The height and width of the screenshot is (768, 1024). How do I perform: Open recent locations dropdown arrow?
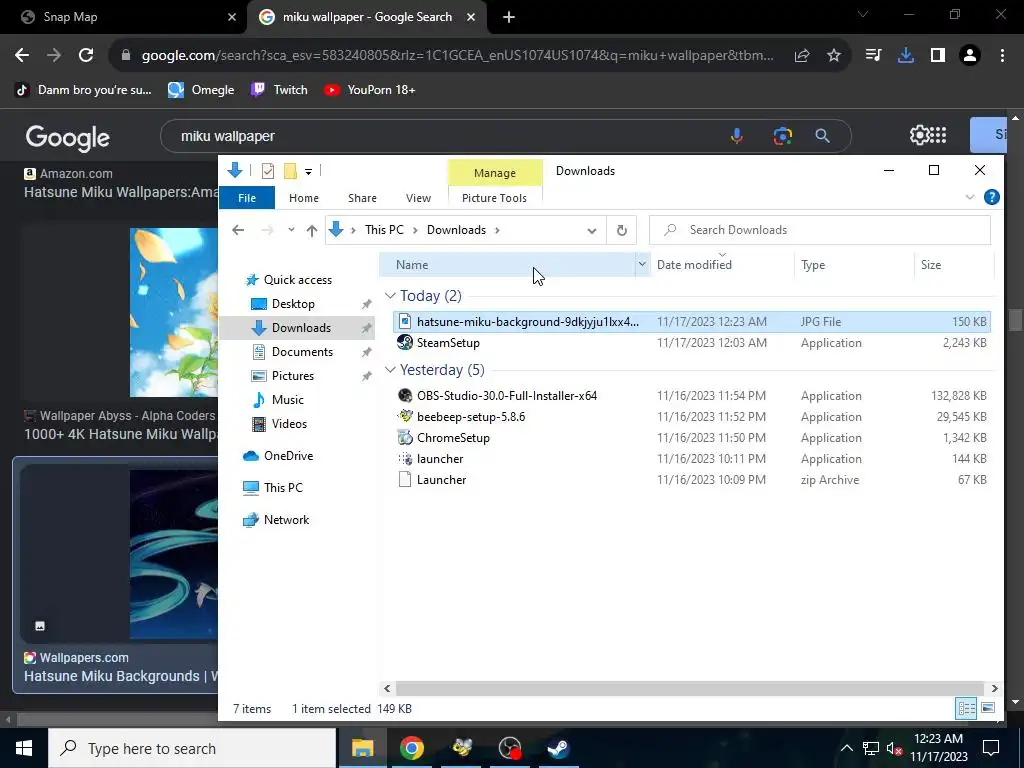coord(291,230)
